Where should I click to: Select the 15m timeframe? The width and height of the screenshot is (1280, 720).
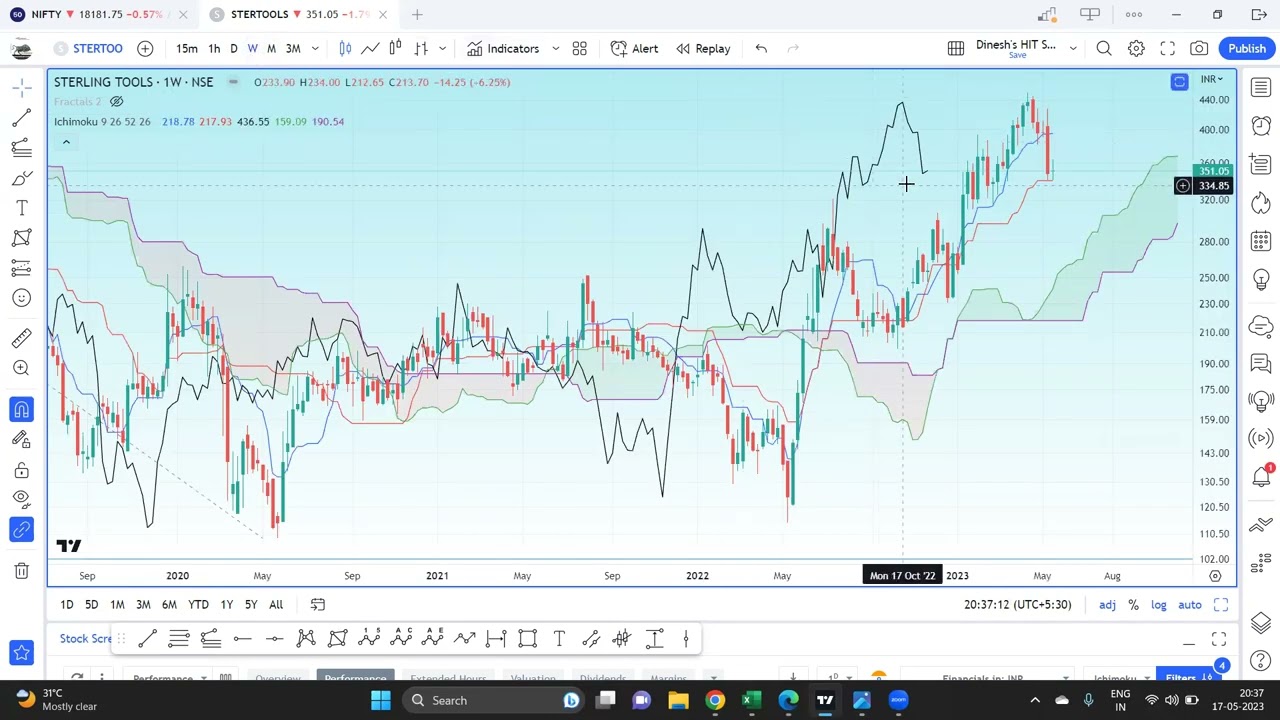click(187, 48)
